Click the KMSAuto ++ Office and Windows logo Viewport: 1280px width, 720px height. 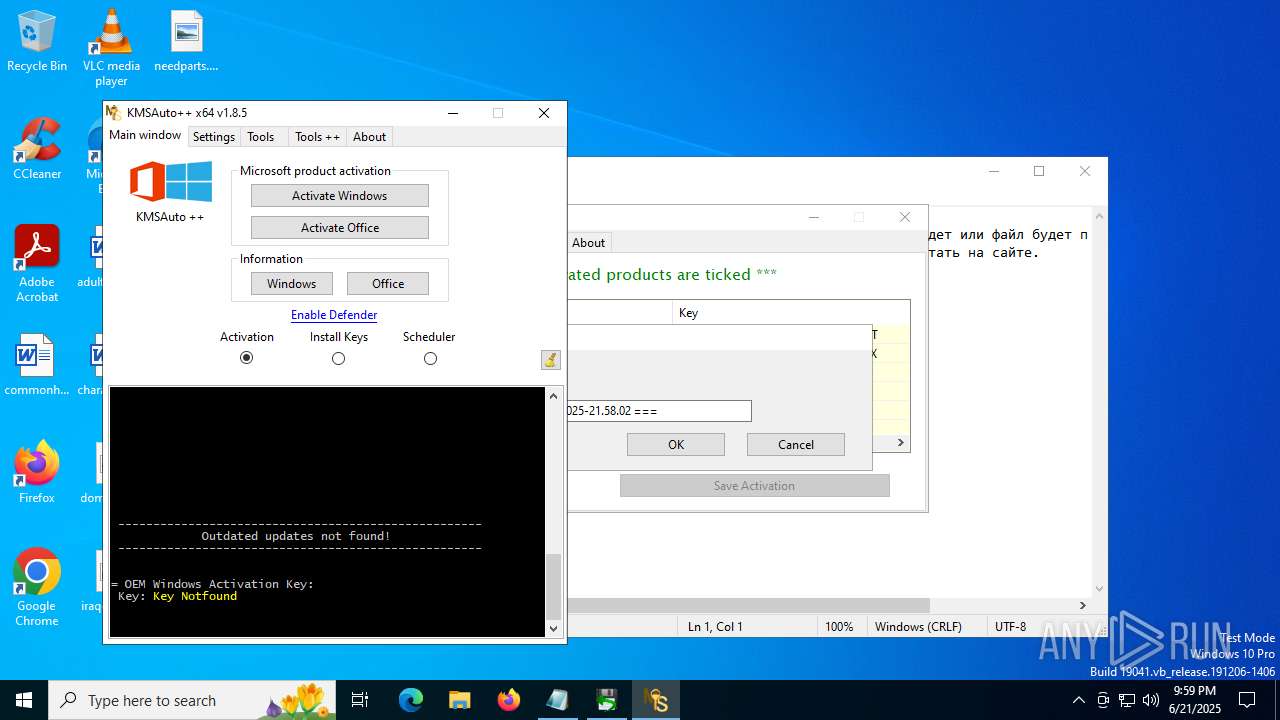coord(170,182)
